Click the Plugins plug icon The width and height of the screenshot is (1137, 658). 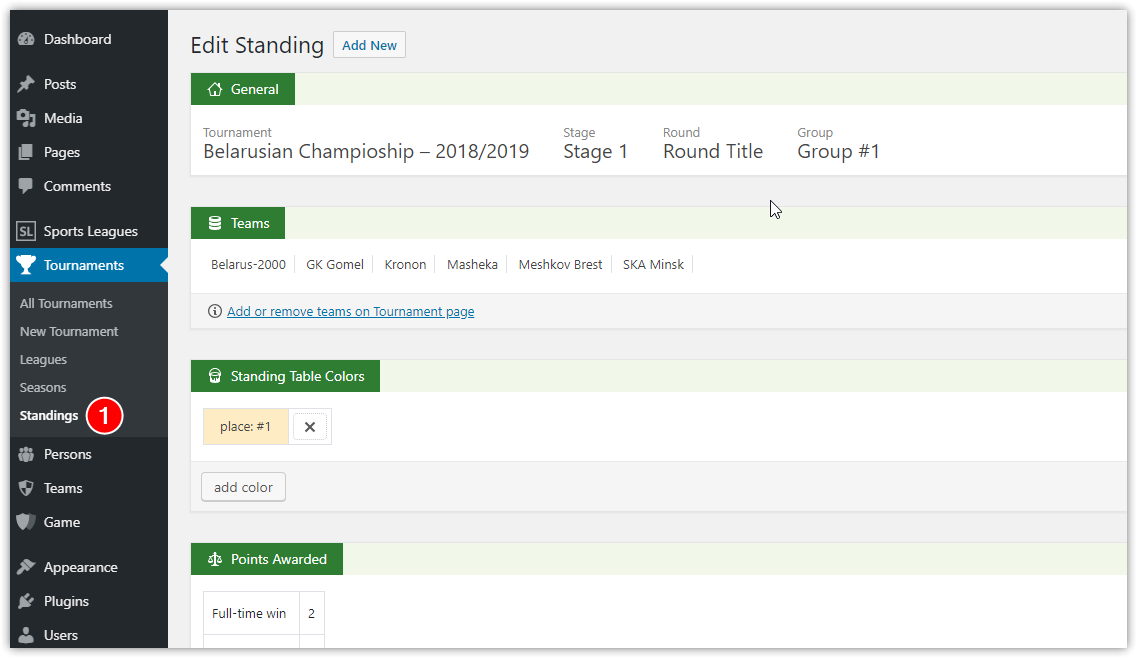click(x=27, y=602)
